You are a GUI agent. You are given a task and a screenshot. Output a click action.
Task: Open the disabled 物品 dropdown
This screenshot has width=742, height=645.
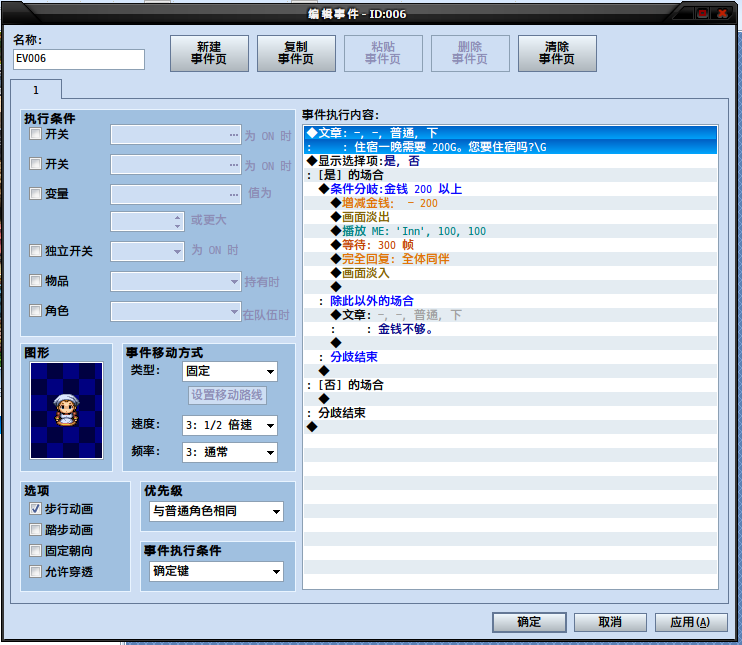(x=176, y=282)
